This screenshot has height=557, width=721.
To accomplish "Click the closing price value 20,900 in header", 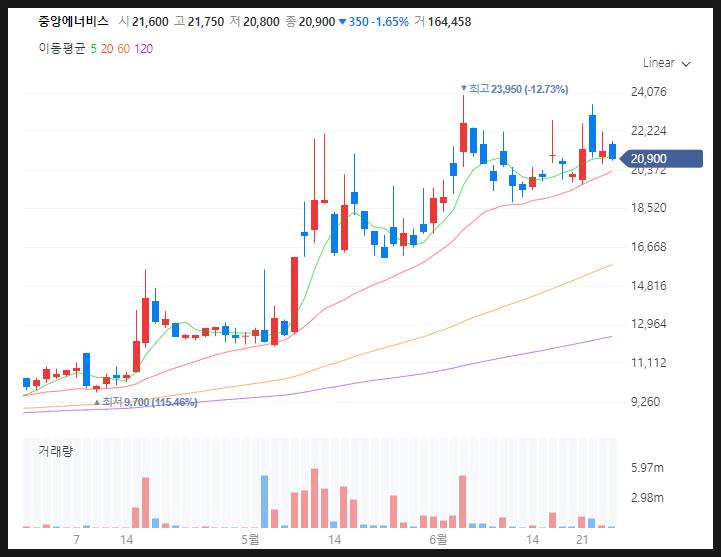I will [x=317, y=22].
